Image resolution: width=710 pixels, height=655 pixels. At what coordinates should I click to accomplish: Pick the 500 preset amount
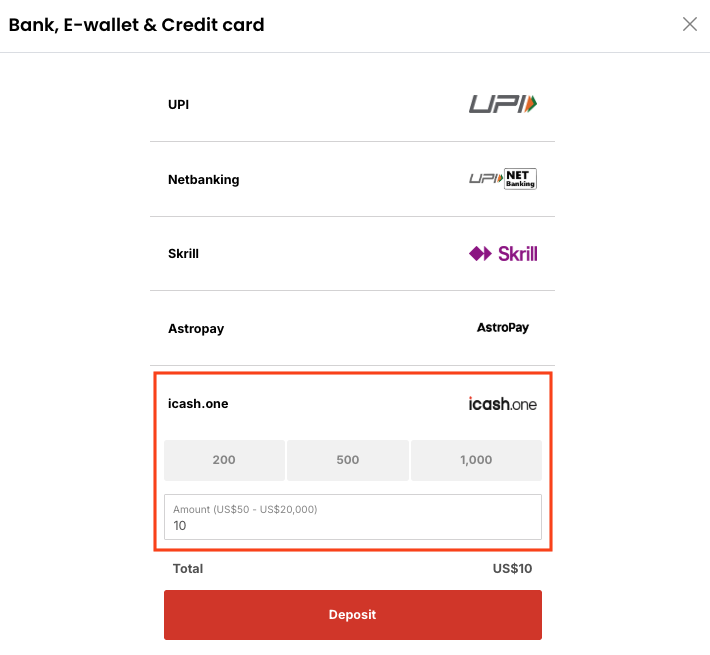coord(348,460)
